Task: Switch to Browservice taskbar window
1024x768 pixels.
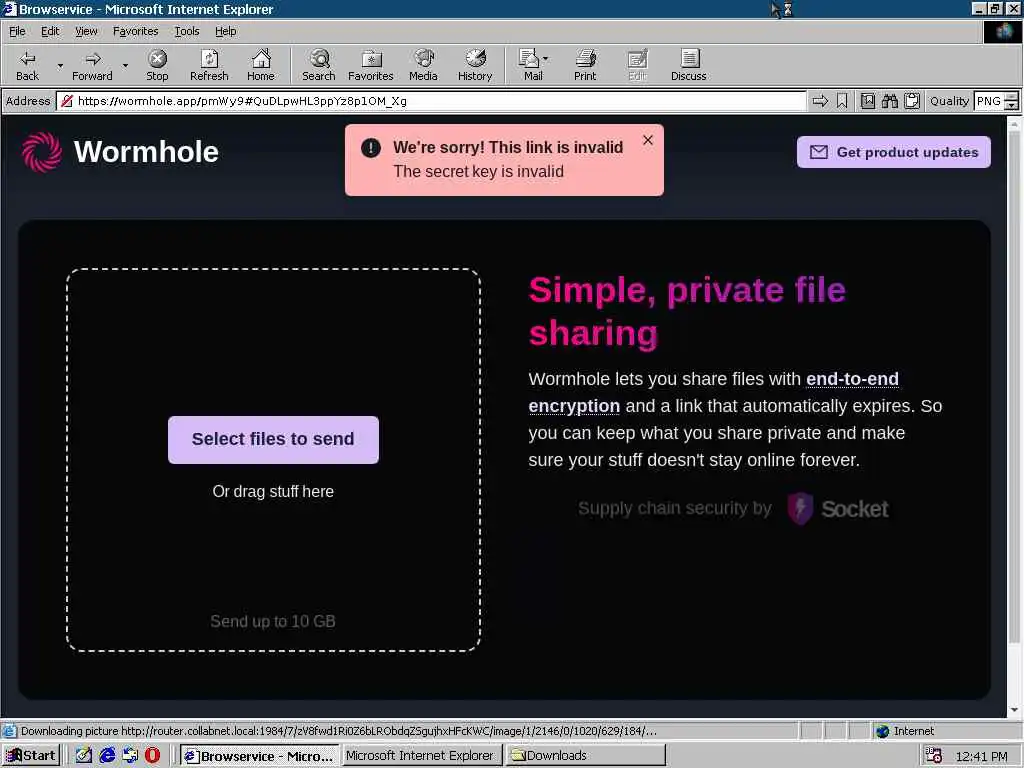Action: (259, 756)
